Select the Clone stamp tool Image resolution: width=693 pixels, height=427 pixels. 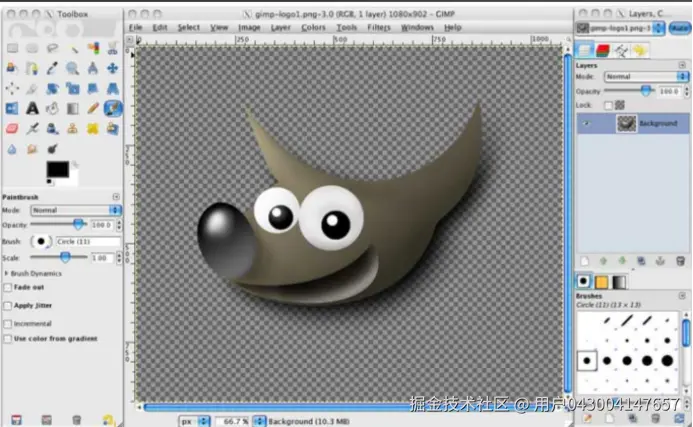click(x=72, y=129)
